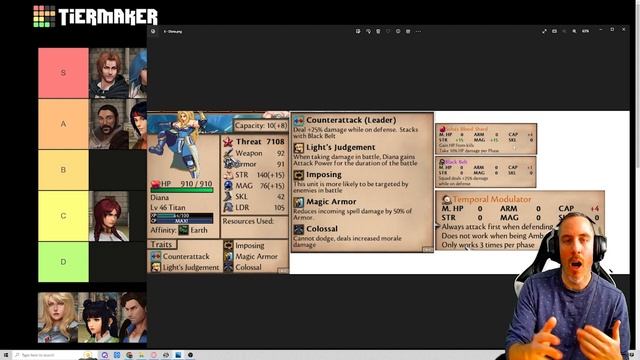The width and height of the screenshot is (640, 360).
Task: Click the 'Lv 46 Titan' text
Action: 168,207
